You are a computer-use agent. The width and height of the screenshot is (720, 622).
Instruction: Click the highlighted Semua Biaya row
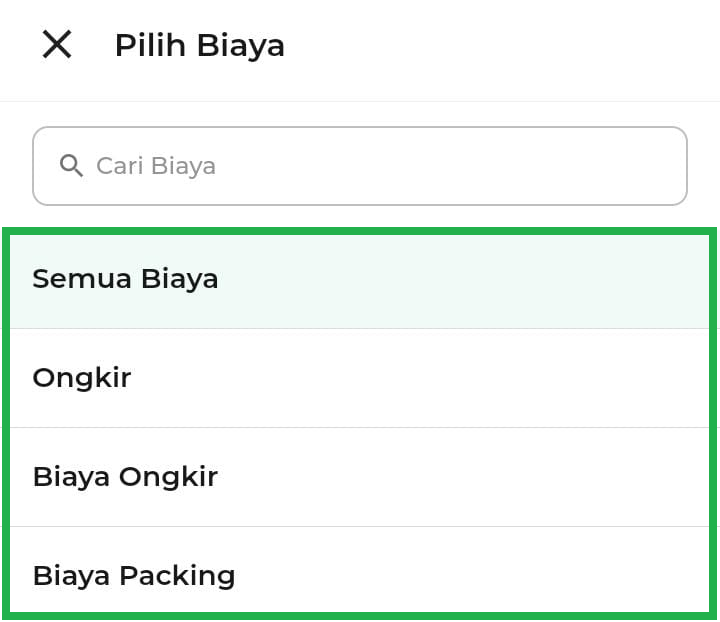tap(360, 279)
